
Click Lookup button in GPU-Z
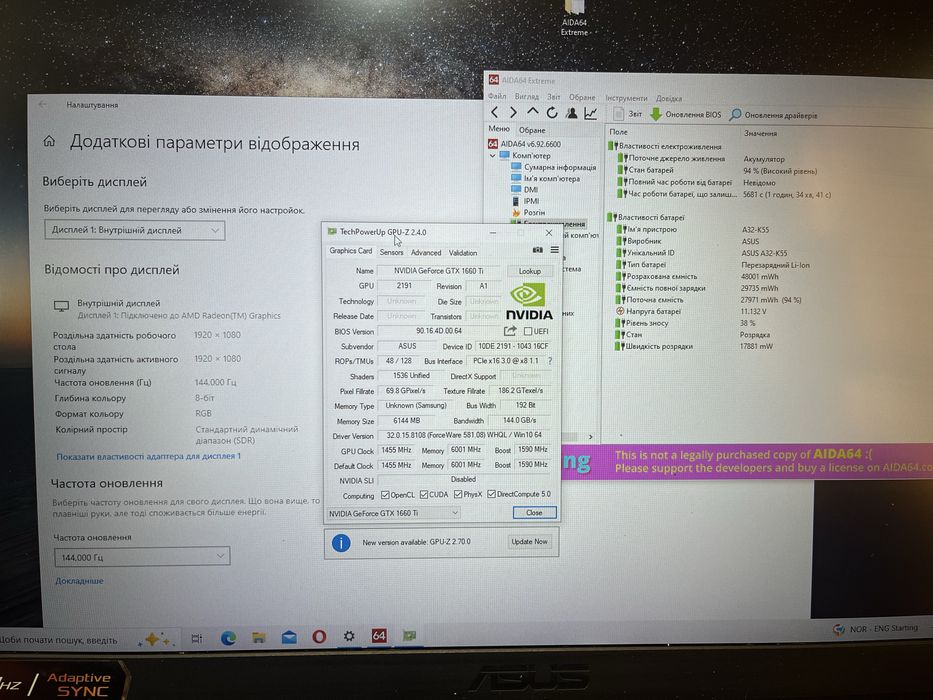(x=530, y=271)
